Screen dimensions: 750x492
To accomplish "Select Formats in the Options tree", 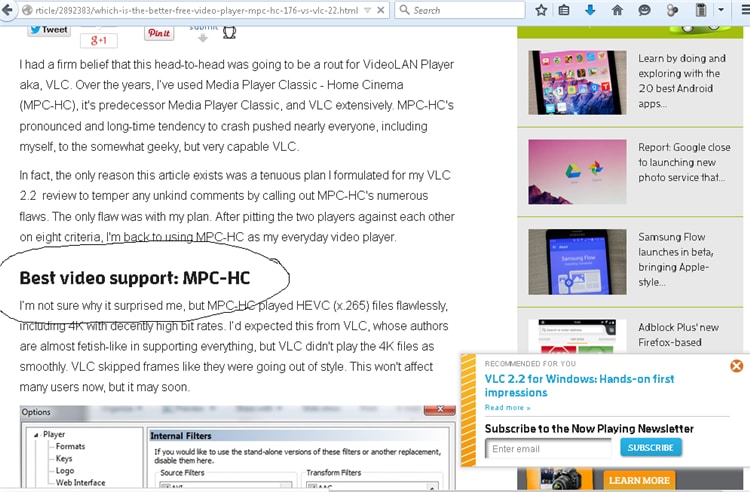I will (70, 446).
